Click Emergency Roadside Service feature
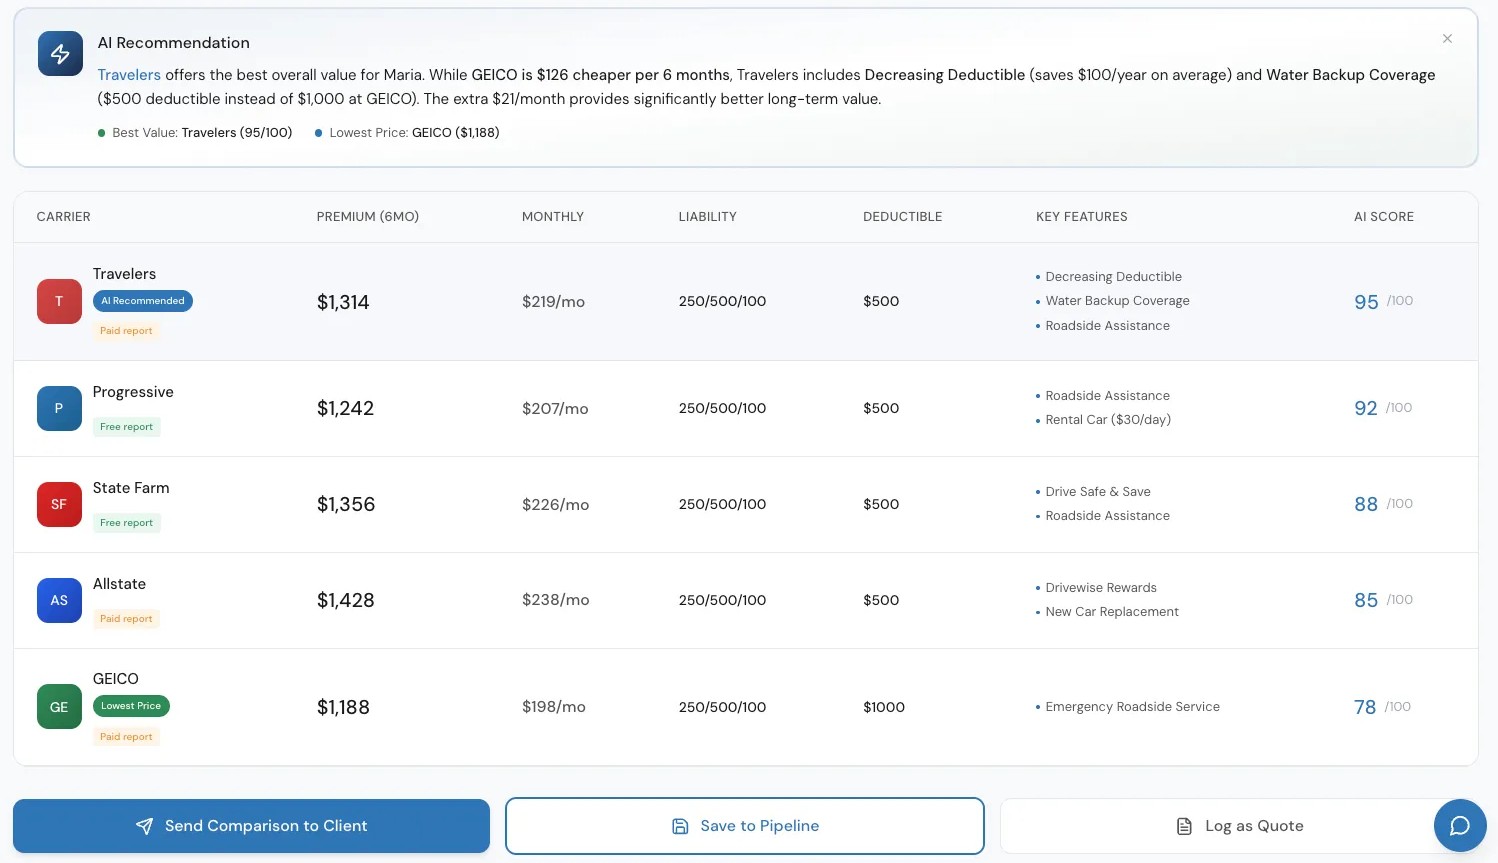 1133,707
